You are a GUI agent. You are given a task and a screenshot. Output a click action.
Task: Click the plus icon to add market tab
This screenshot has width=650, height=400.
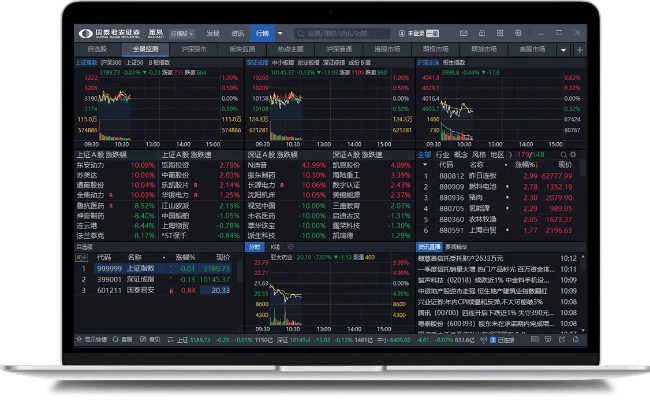click(x=577, y=47)
